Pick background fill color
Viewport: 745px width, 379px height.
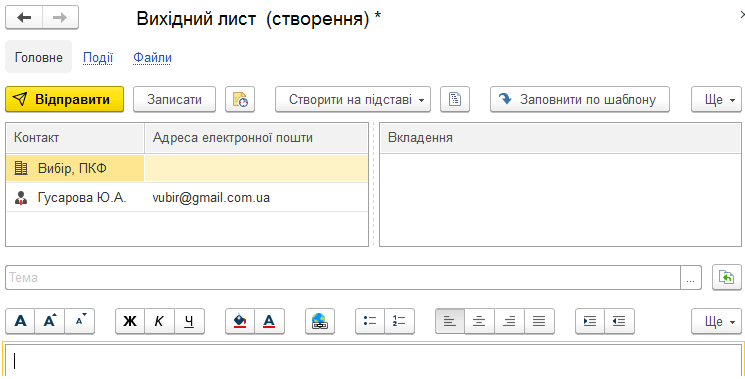(x=240, y=322)
